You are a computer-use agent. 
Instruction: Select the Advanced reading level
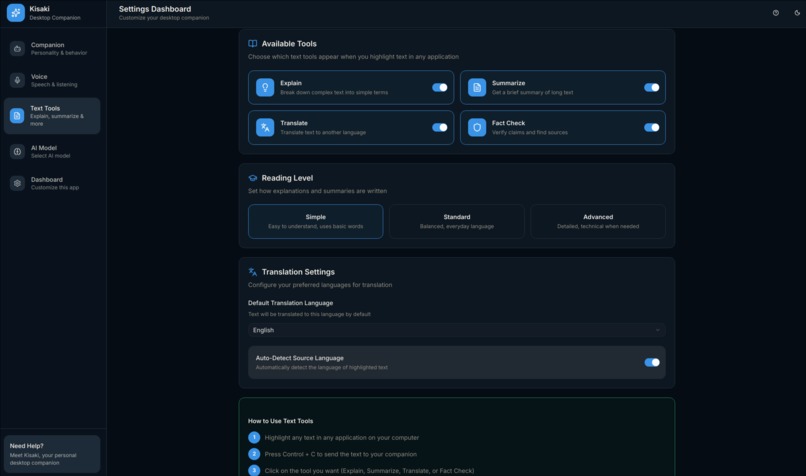point(598,222)
